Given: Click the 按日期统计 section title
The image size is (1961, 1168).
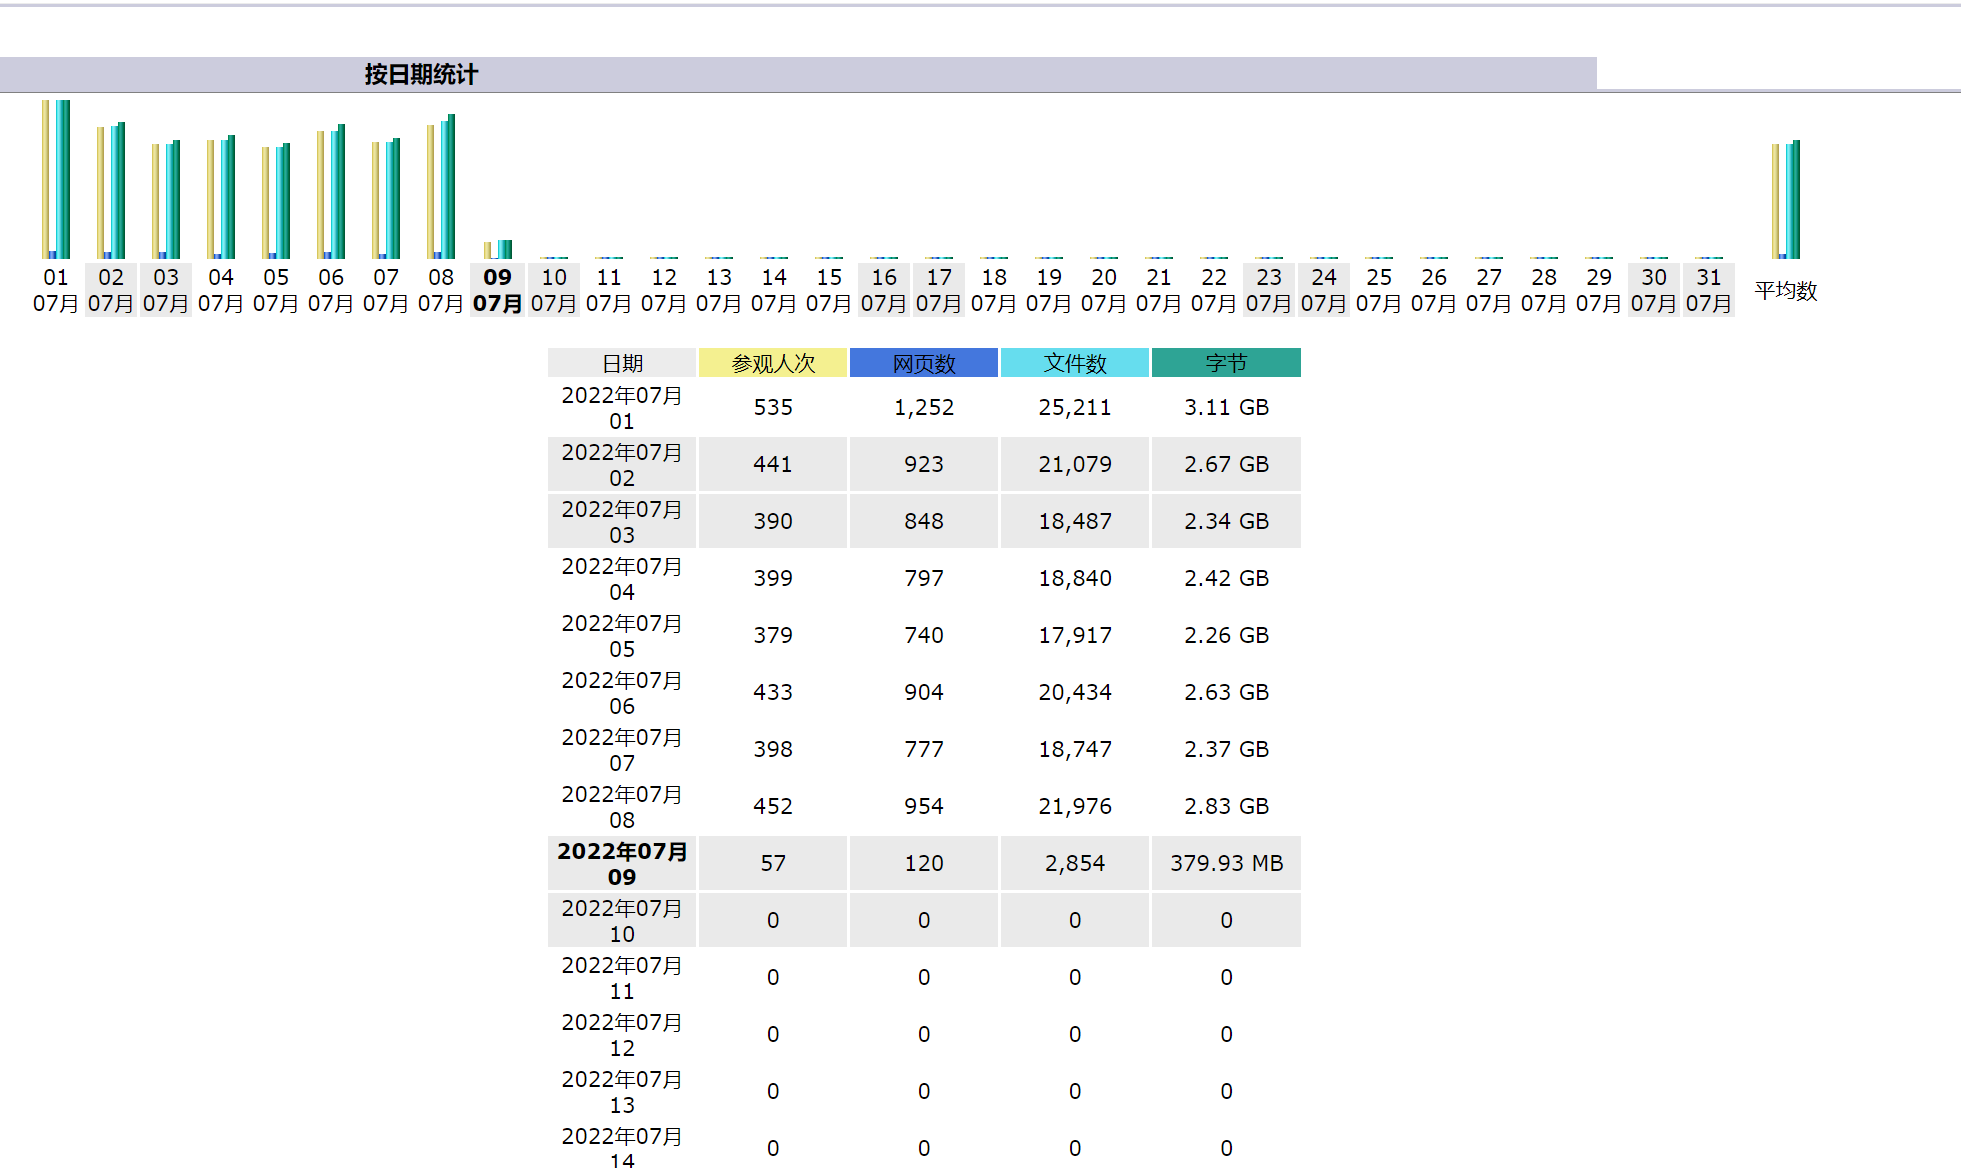Looking at the screenshot, I should (x=421, y=74).
